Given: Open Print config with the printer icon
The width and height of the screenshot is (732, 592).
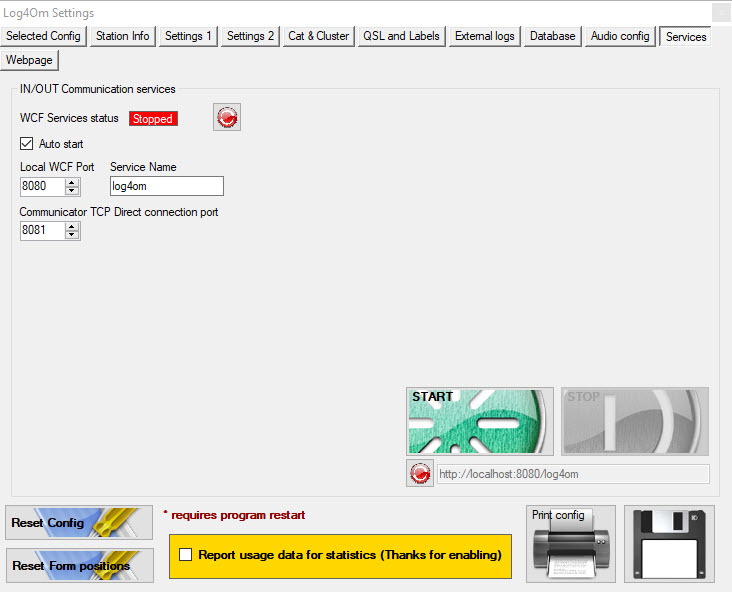Looking at the screenshot, I should (570, 544).
